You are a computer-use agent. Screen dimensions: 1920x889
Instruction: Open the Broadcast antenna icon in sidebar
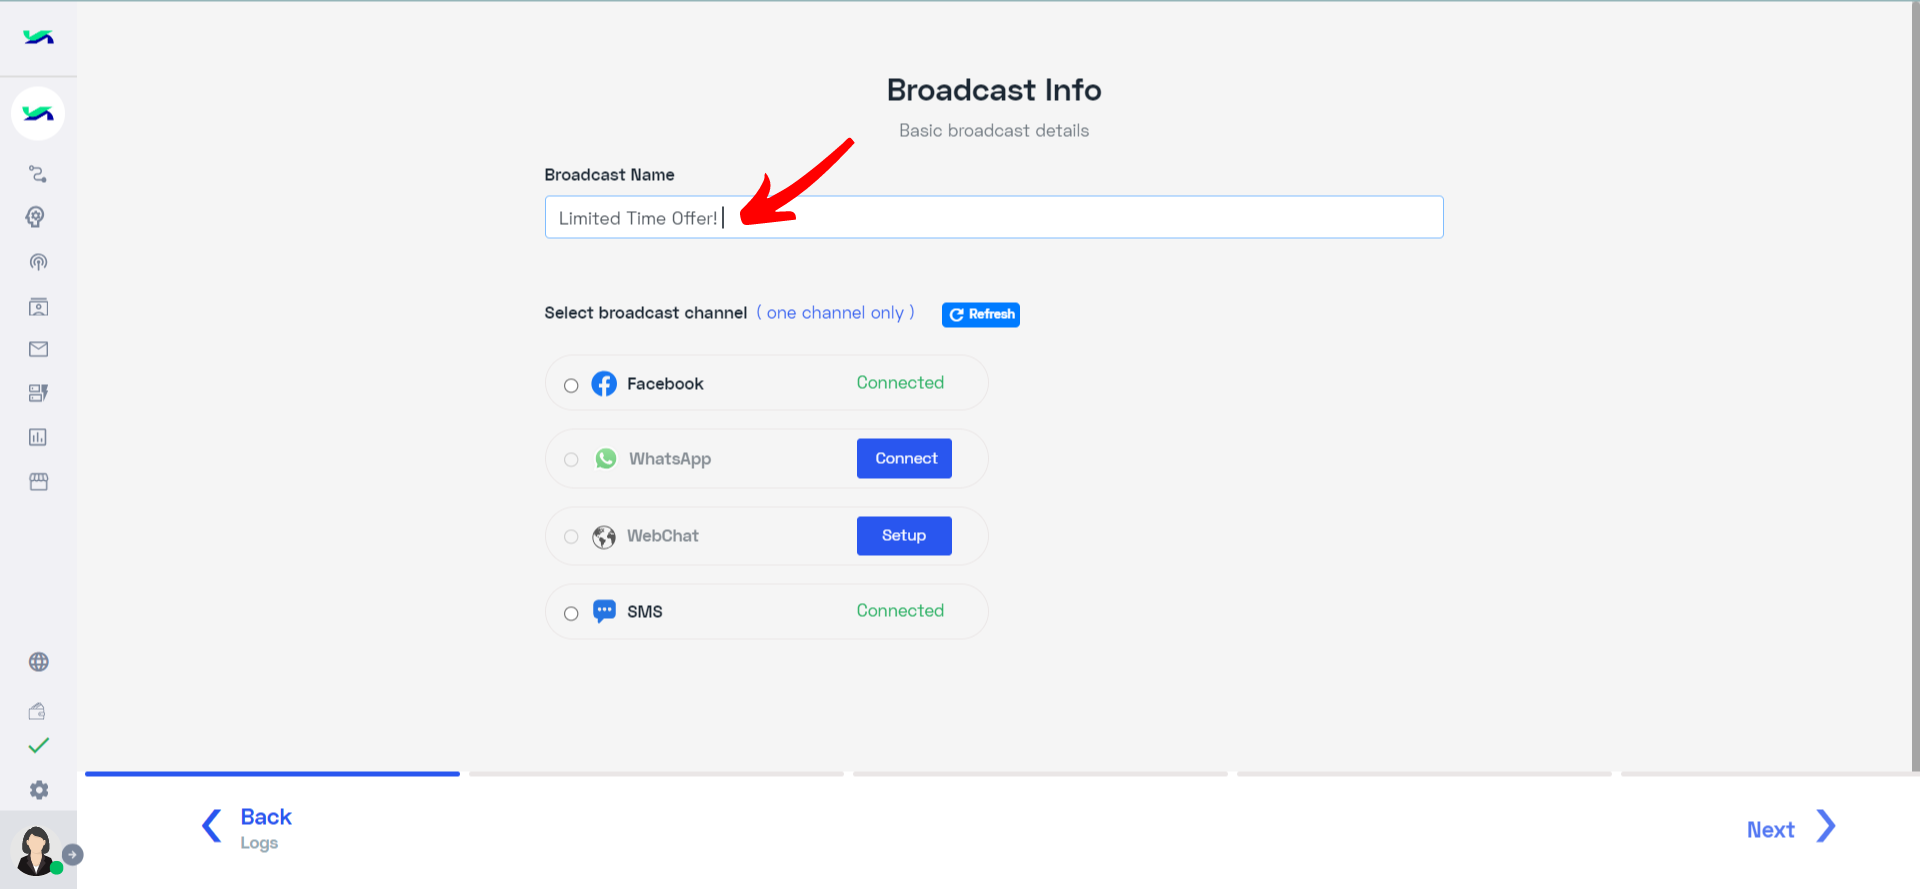coord(38,262)
